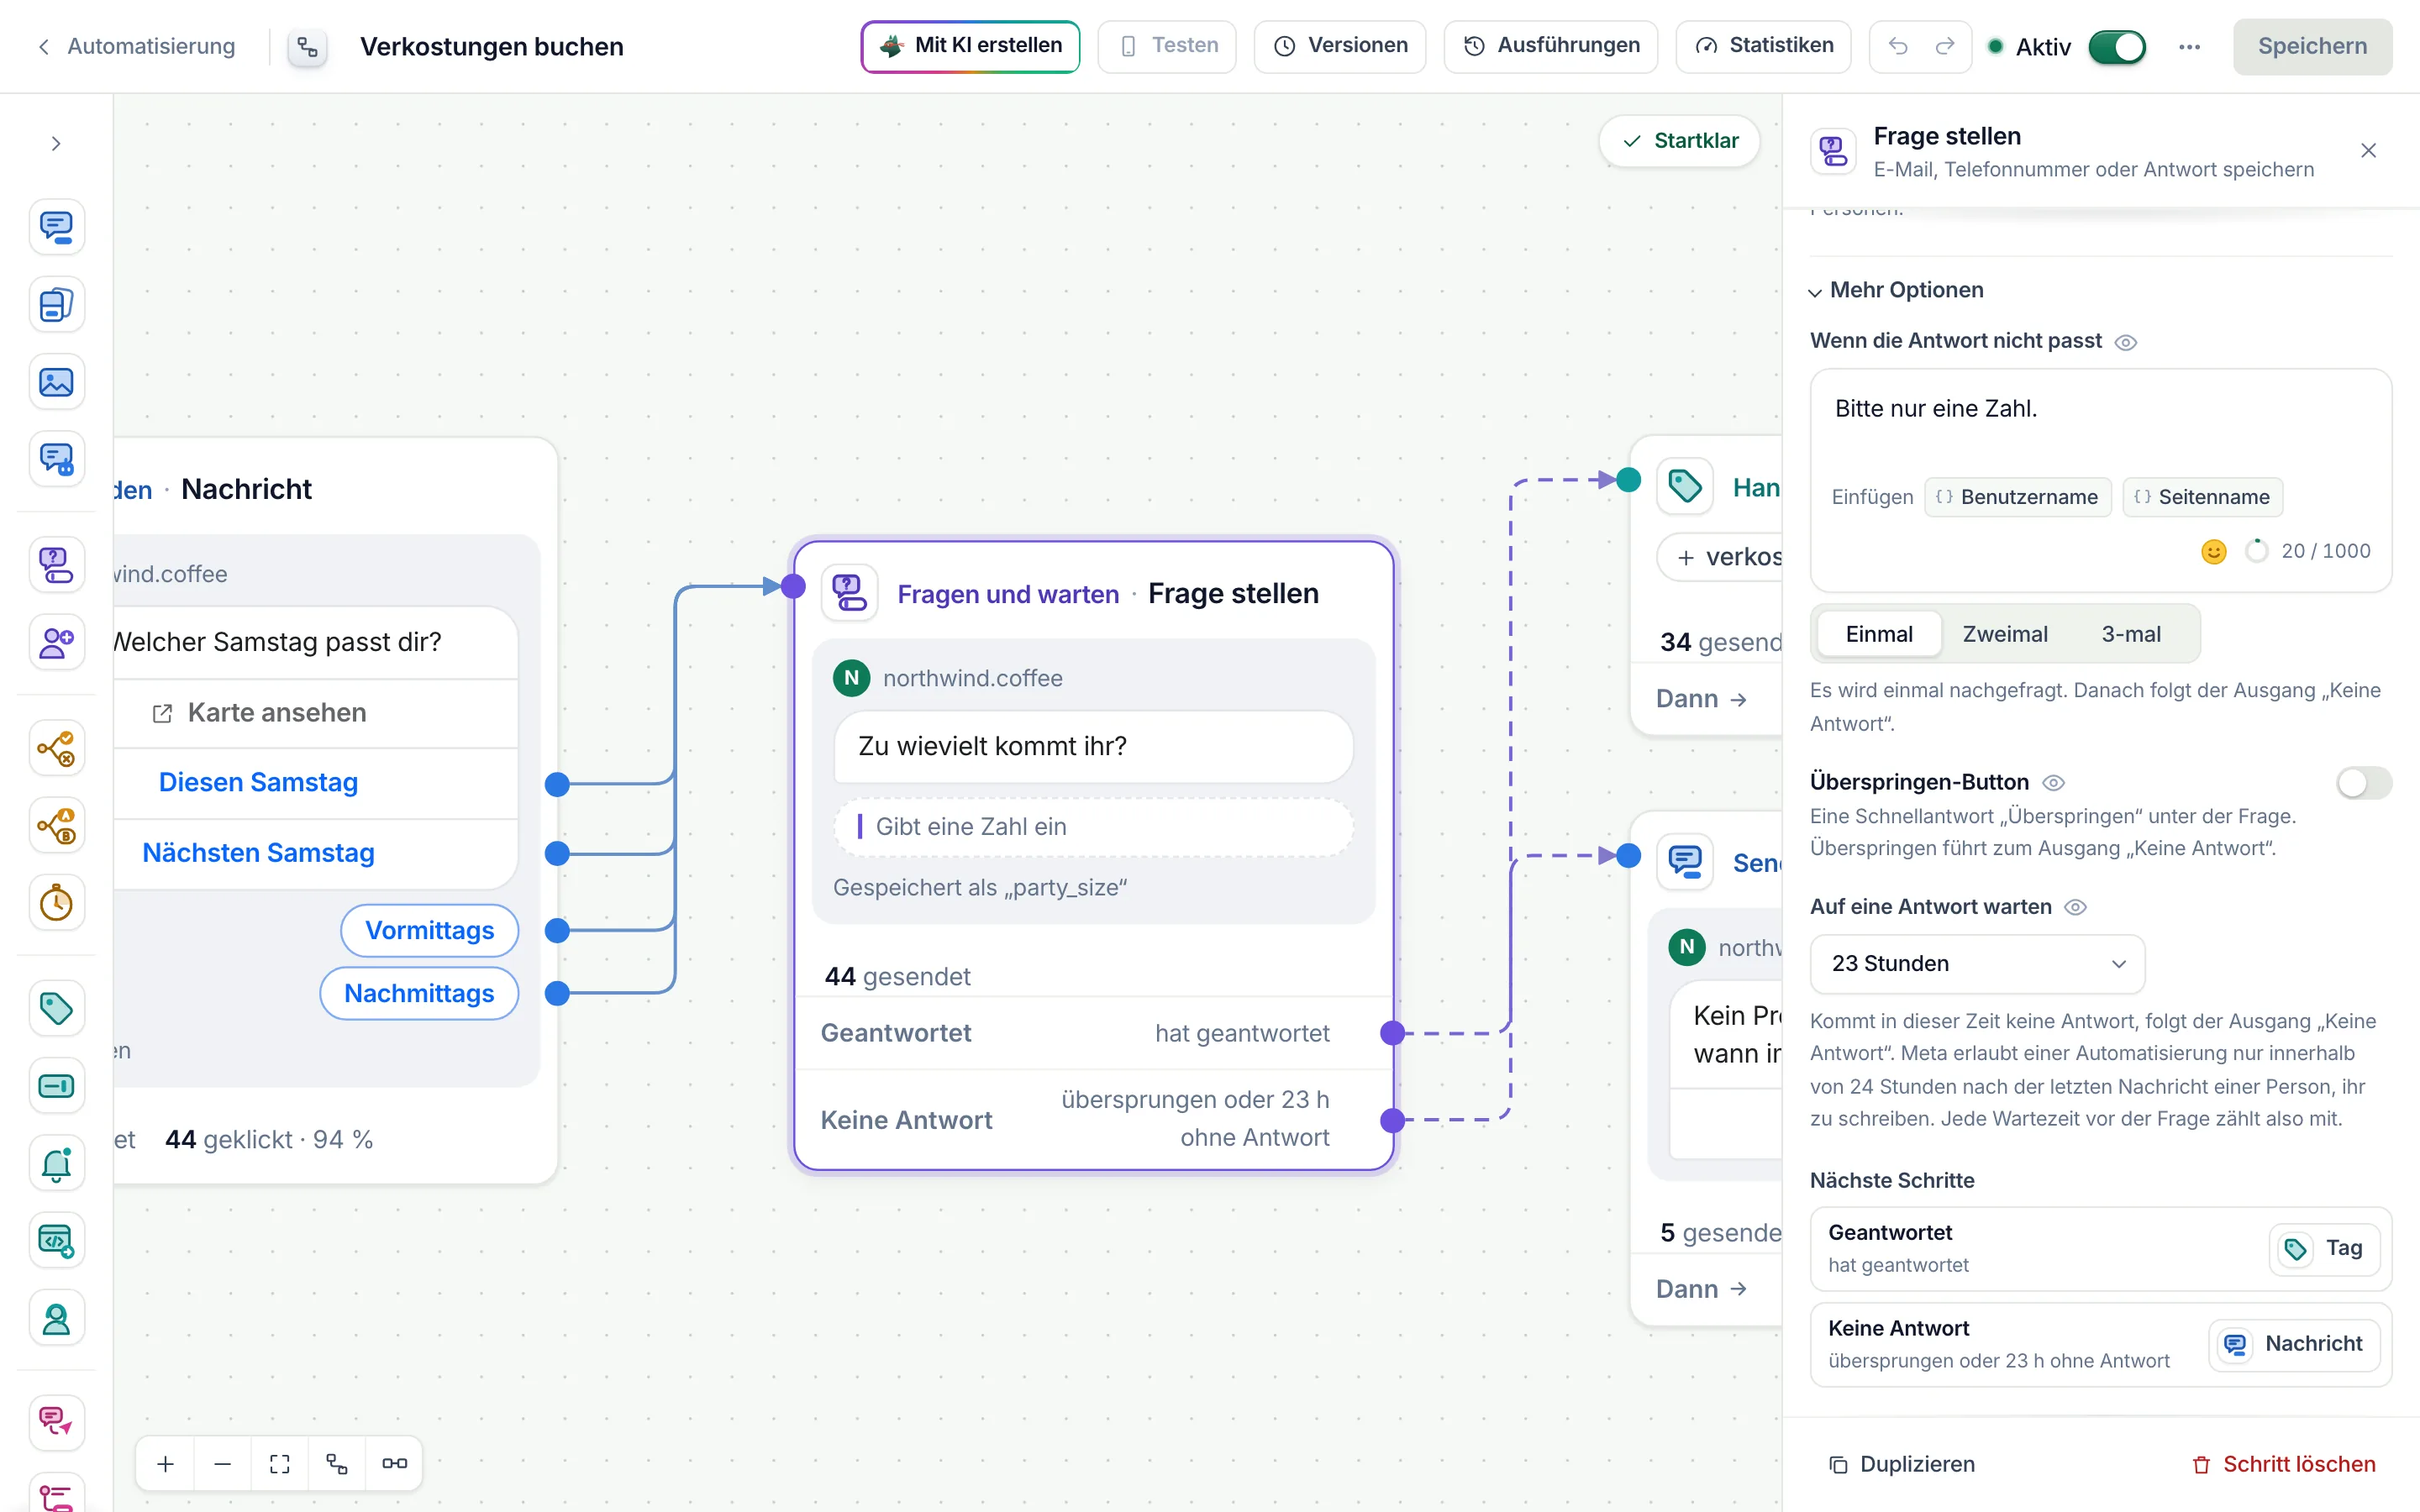Viewport: 2420px width, 1512px height.
Task: Click the eye icon beside Wenn die Antwort nicht passt
Action: point(2126,342)
